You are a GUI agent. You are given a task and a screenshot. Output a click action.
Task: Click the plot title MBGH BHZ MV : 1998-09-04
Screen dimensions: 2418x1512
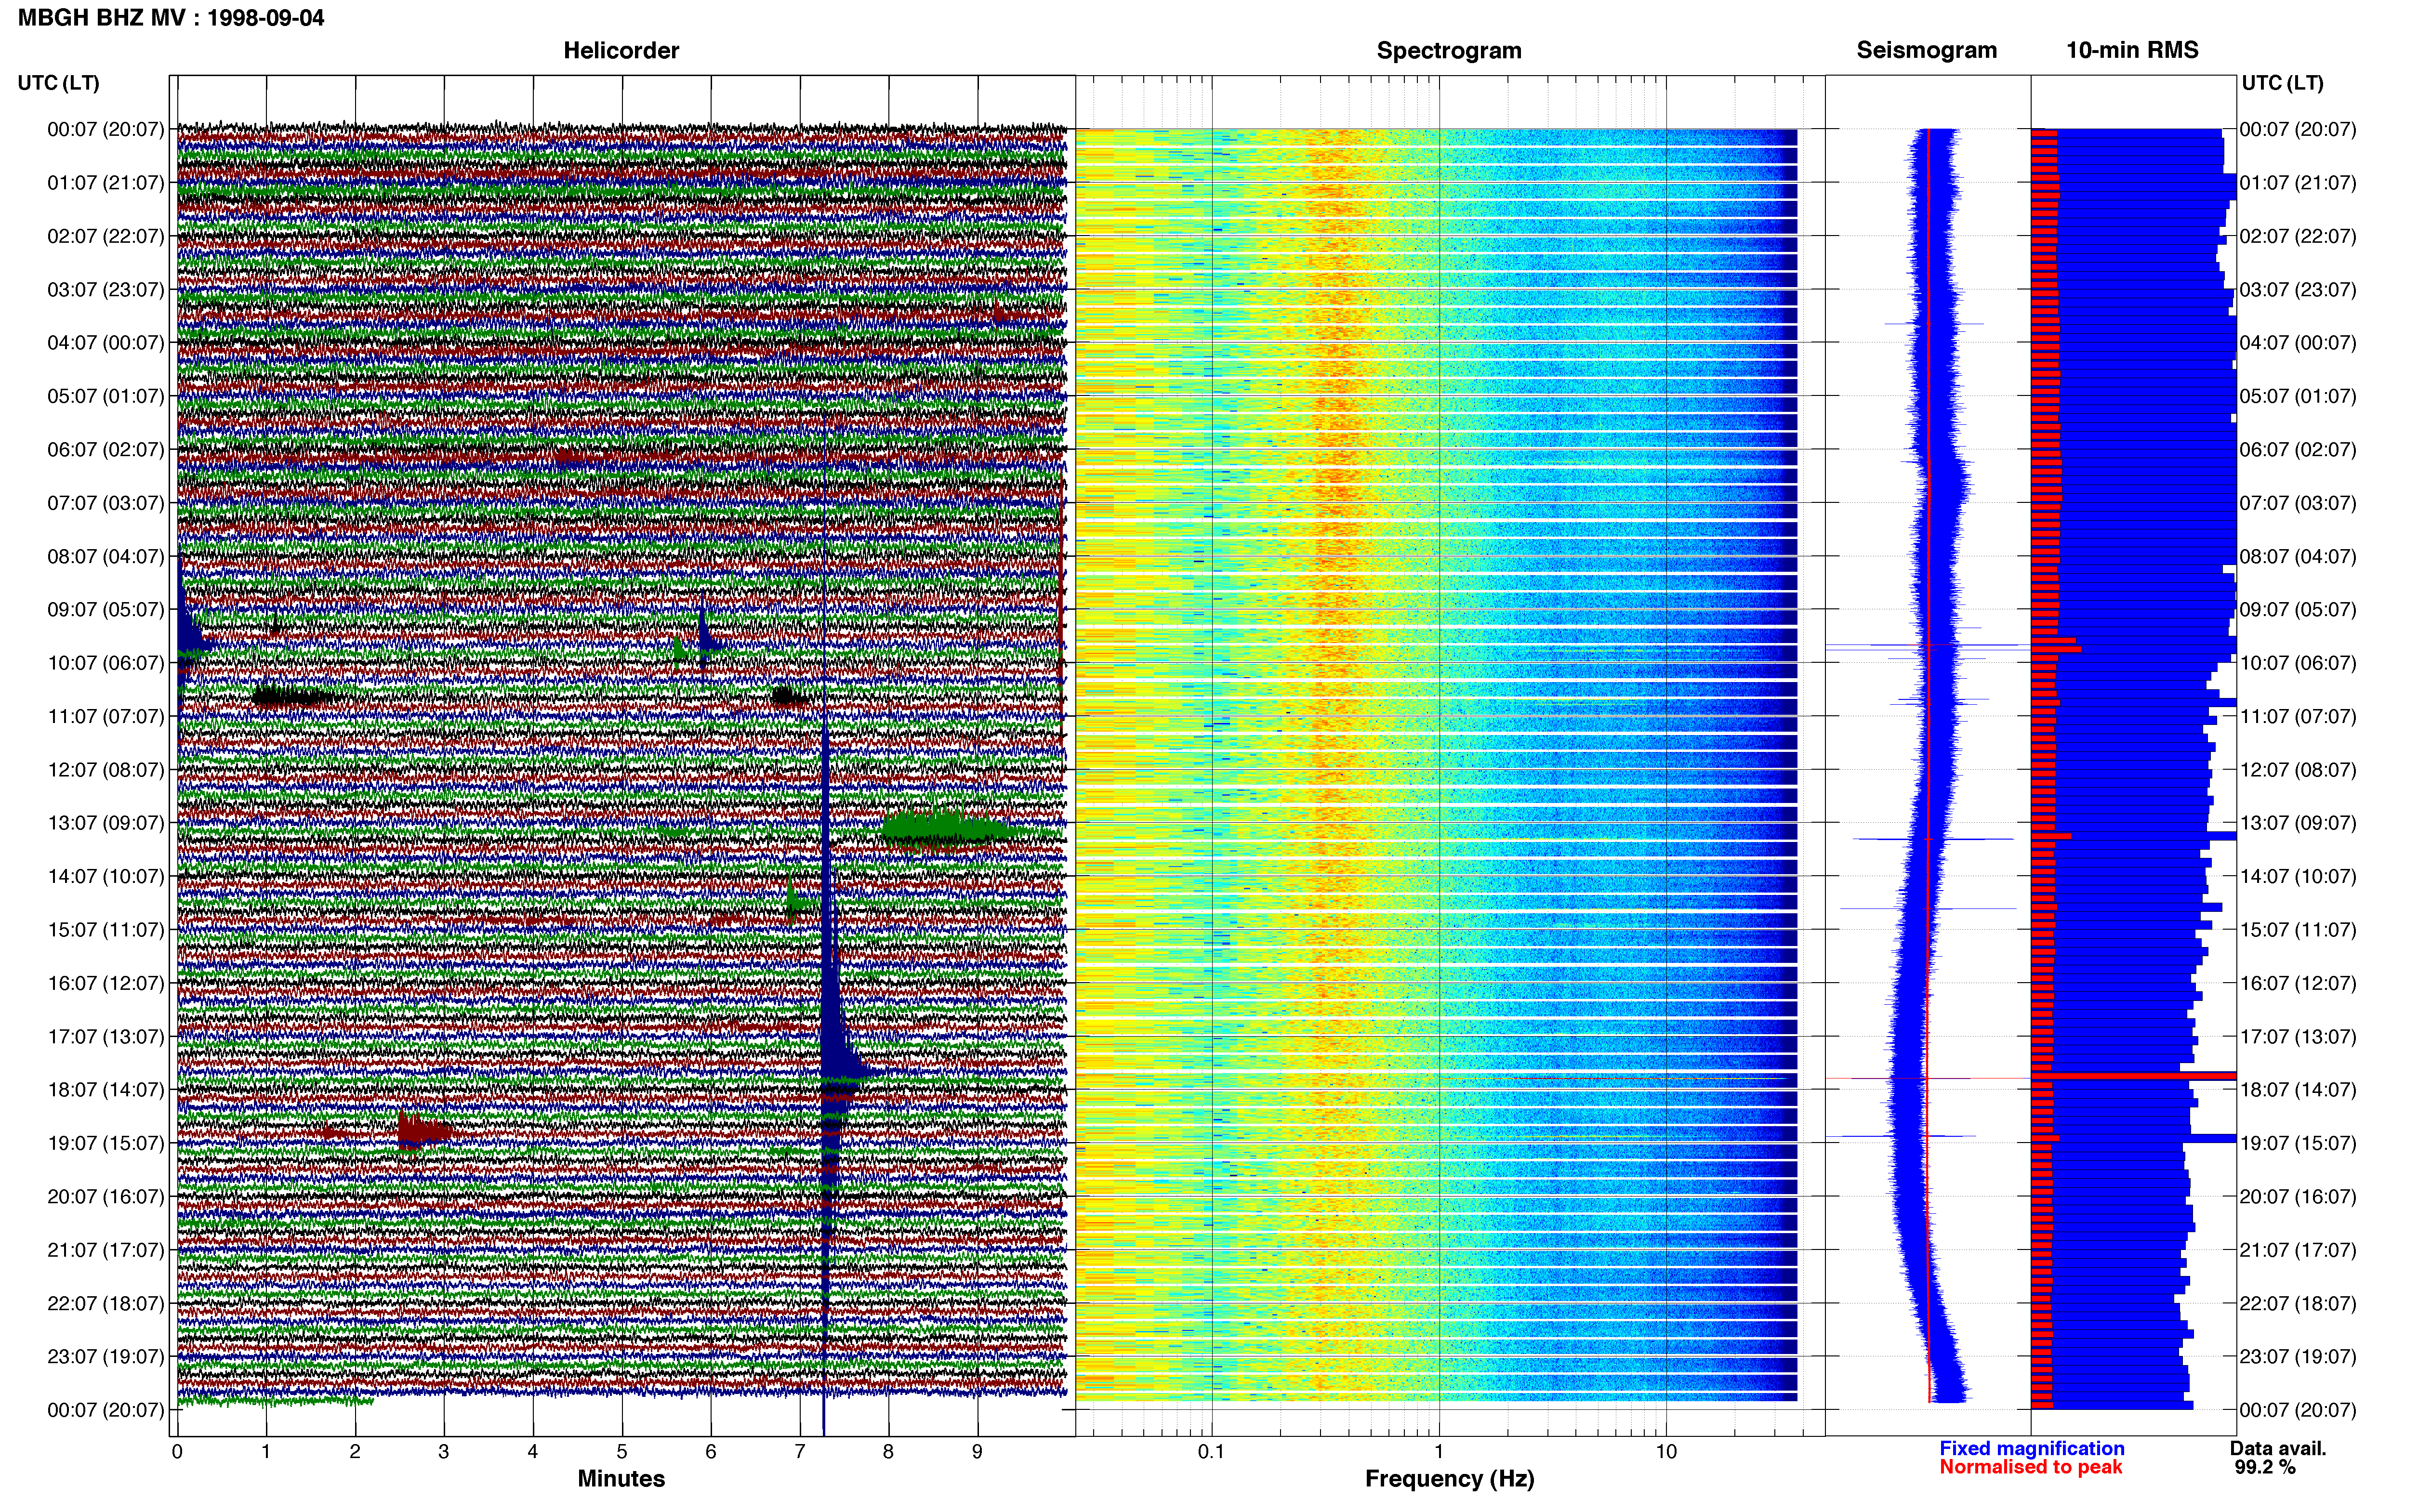[171, 18]
